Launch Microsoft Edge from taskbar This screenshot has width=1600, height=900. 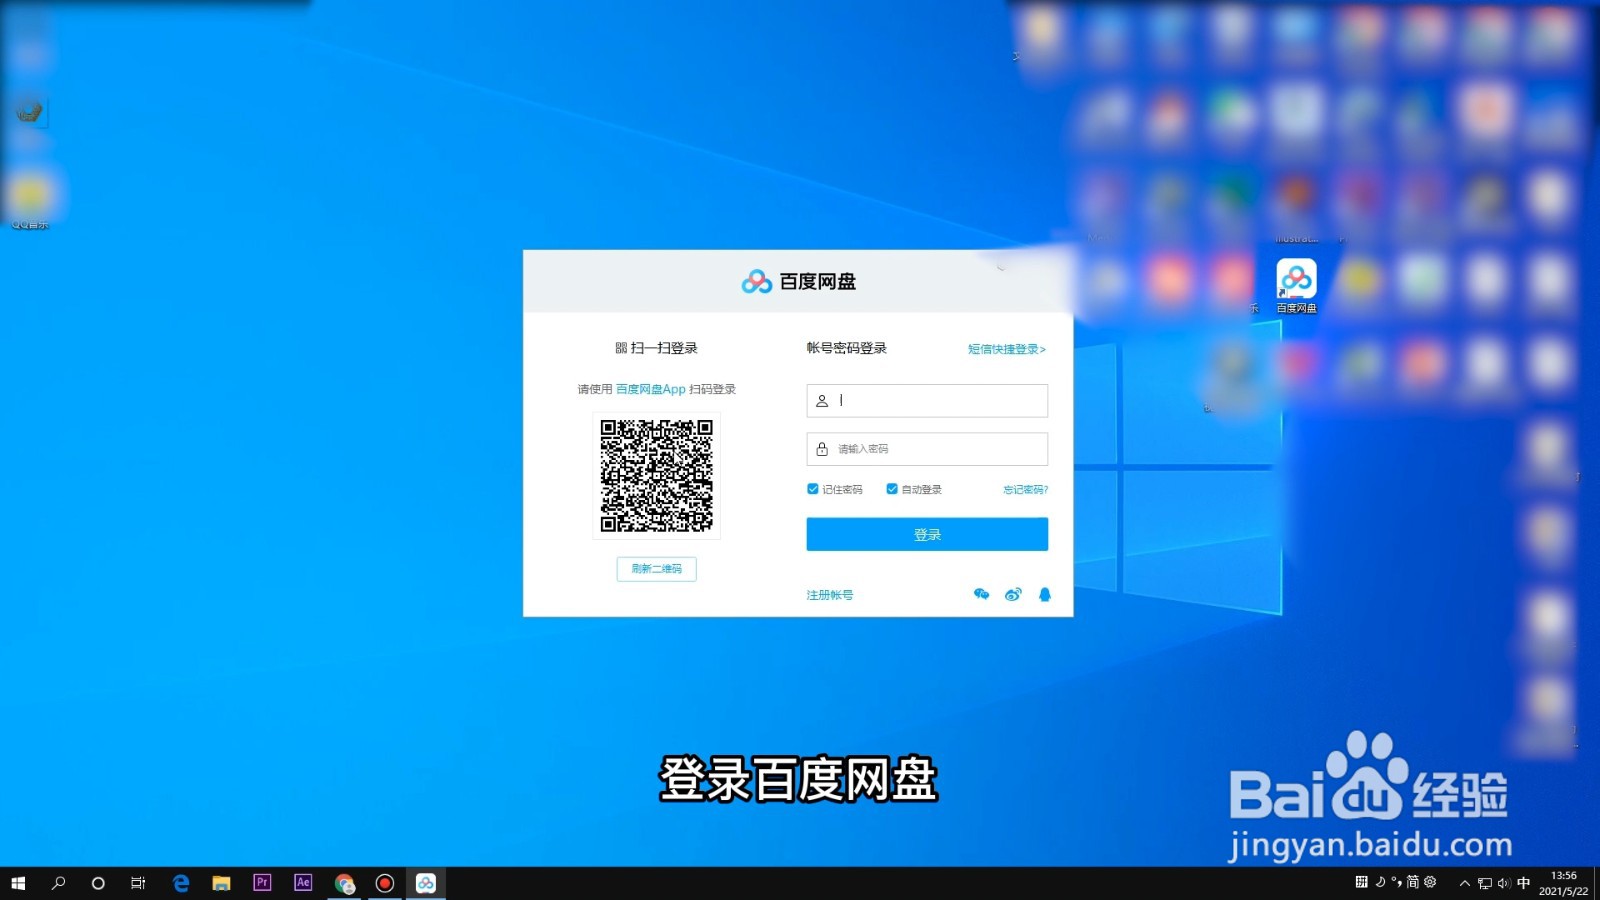[x=181, y=883]
